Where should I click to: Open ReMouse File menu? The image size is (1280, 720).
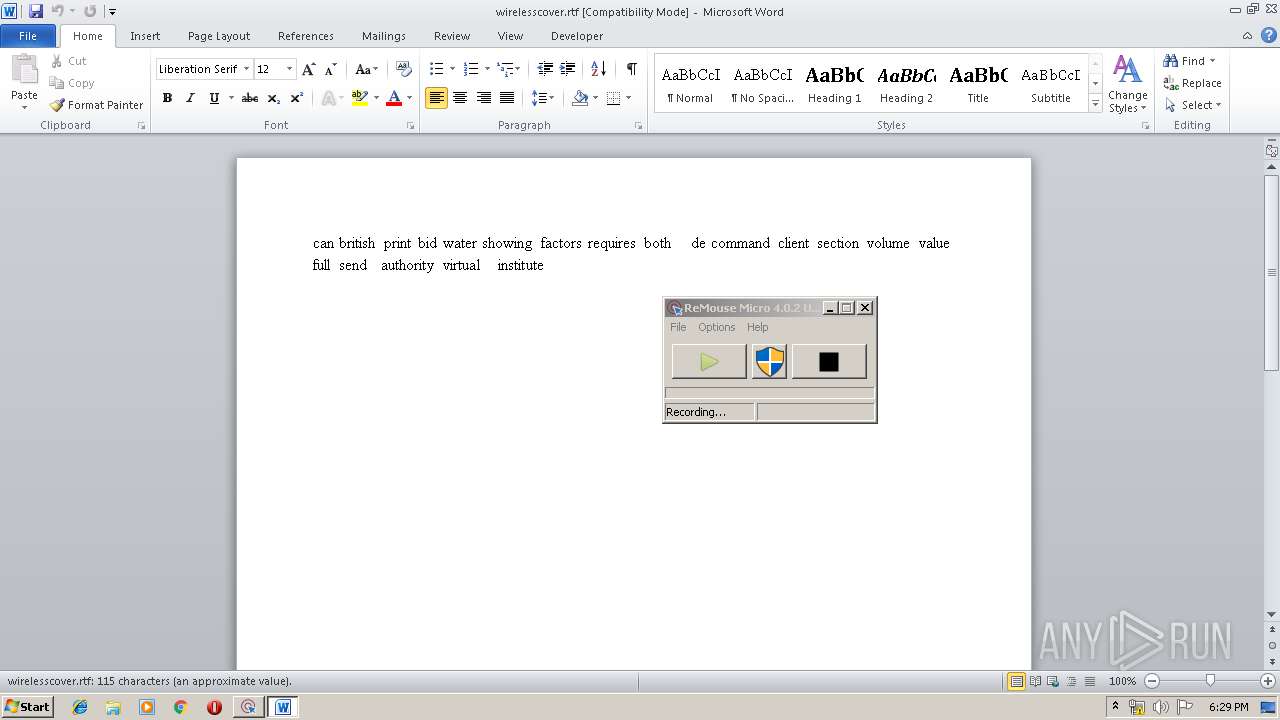[x=678, y=327]
